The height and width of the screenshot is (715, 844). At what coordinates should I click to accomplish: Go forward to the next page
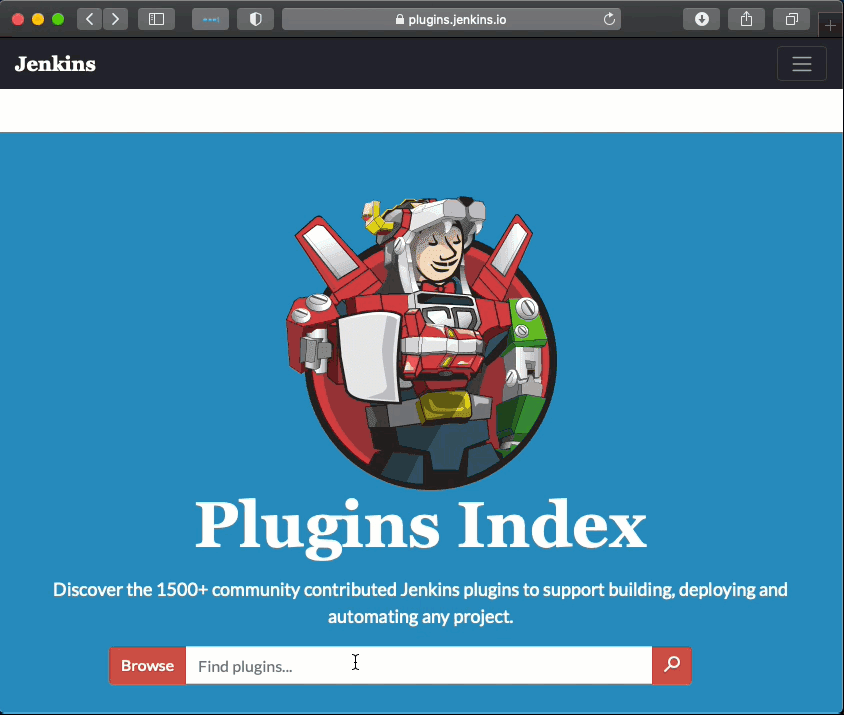click(x=115, y=19)
